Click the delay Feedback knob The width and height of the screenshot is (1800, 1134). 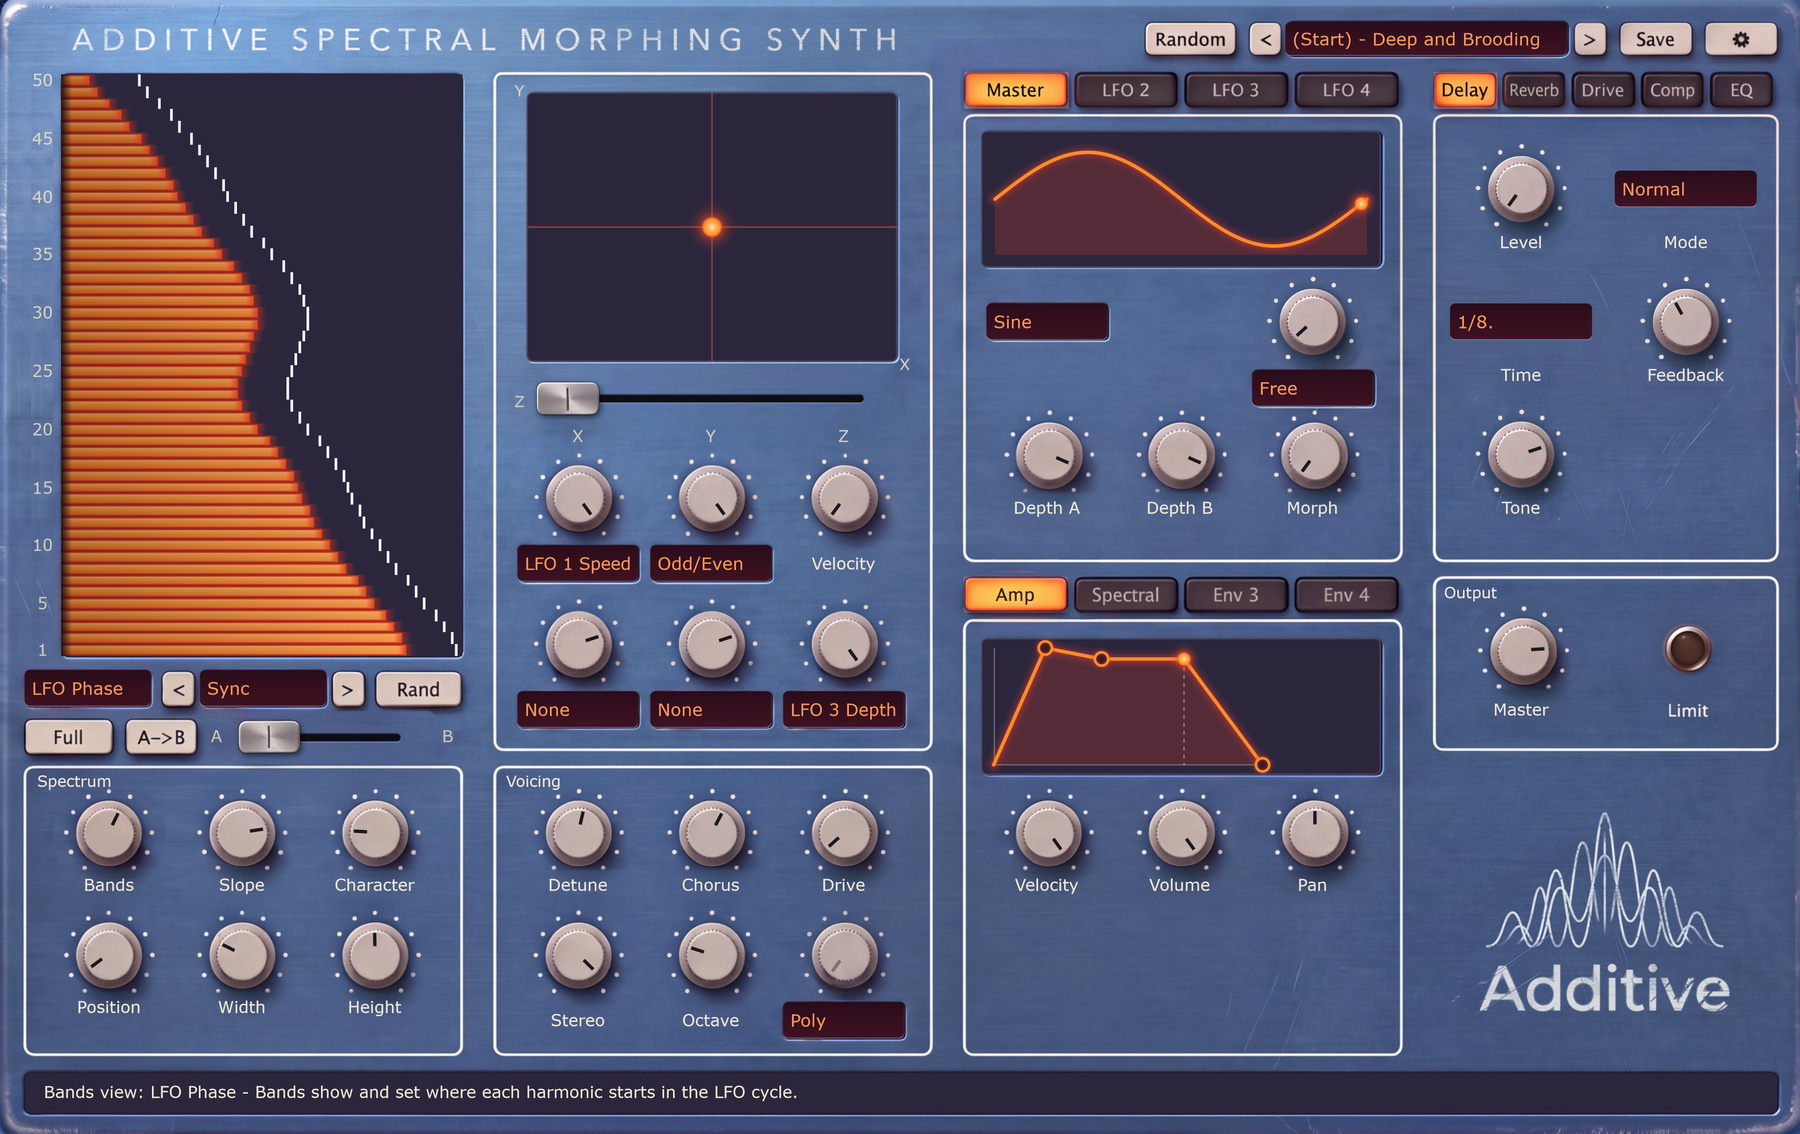click(x=1685, y=322)
